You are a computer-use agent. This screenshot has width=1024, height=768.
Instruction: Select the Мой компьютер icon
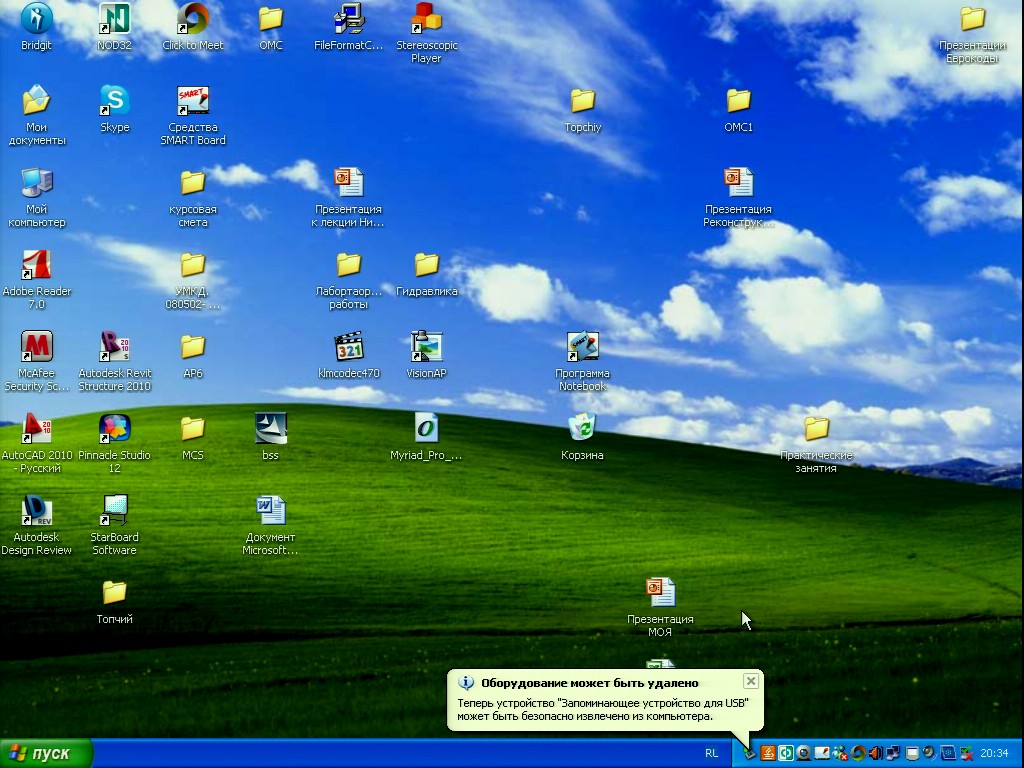pyautogui.click(x=37, y=197)
